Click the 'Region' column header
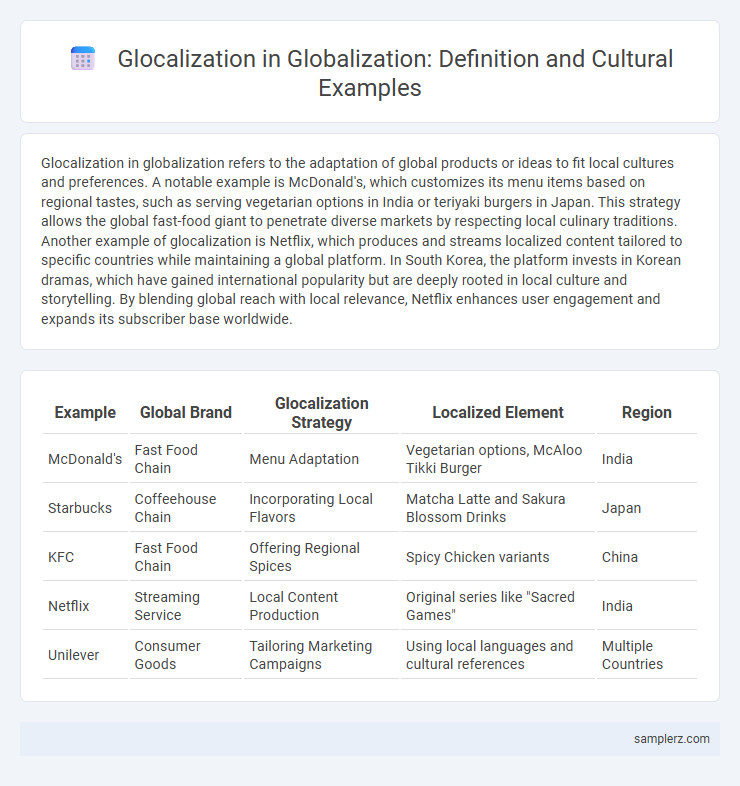This screenshot has height=786, width=740. point(647,413)
